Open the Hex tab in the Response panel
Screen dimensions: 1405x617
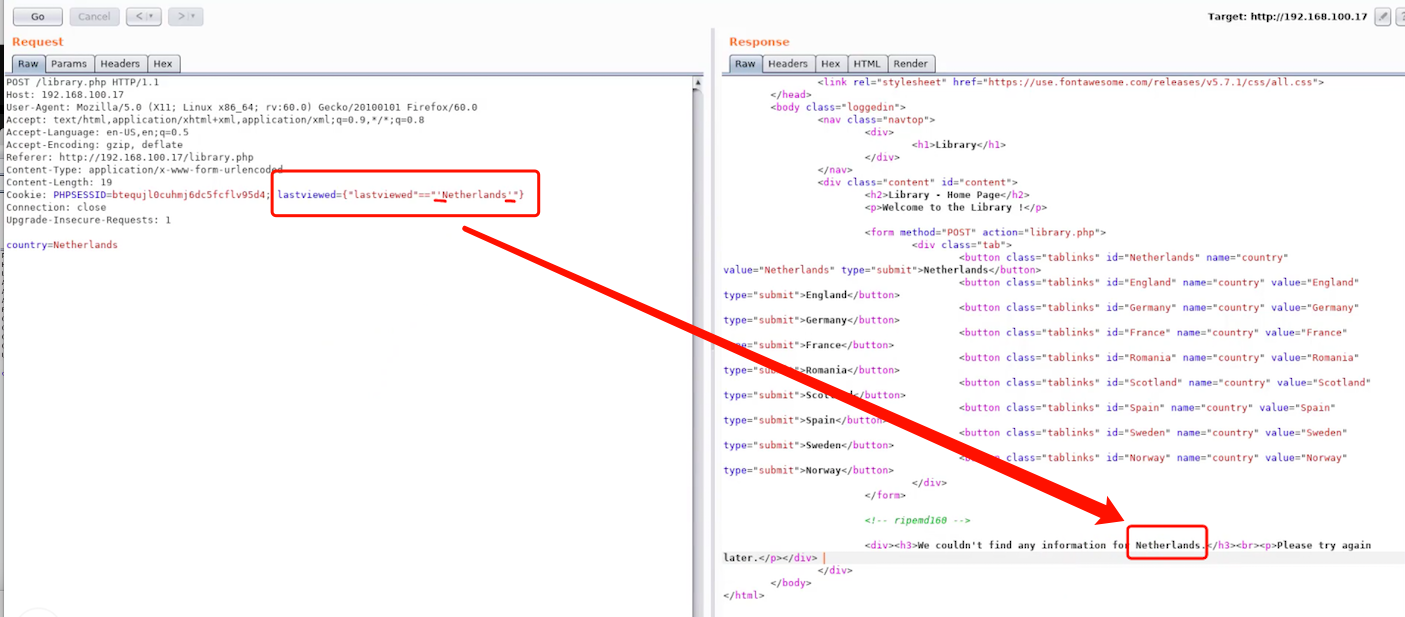pyautogui.click(x=831, y=64)
